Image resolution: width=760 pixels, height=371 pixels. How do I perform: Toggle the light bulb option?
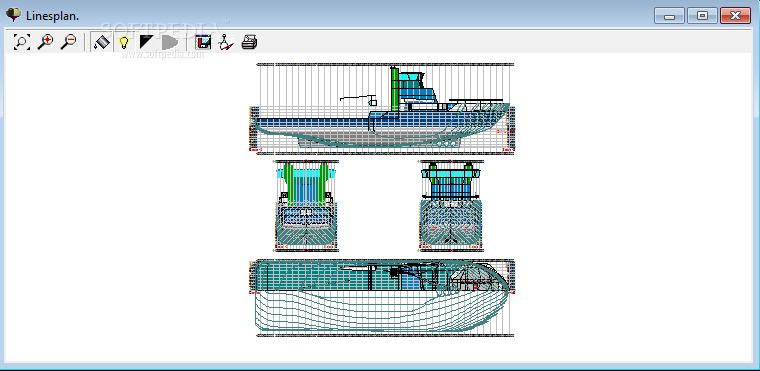pos(124,42)
